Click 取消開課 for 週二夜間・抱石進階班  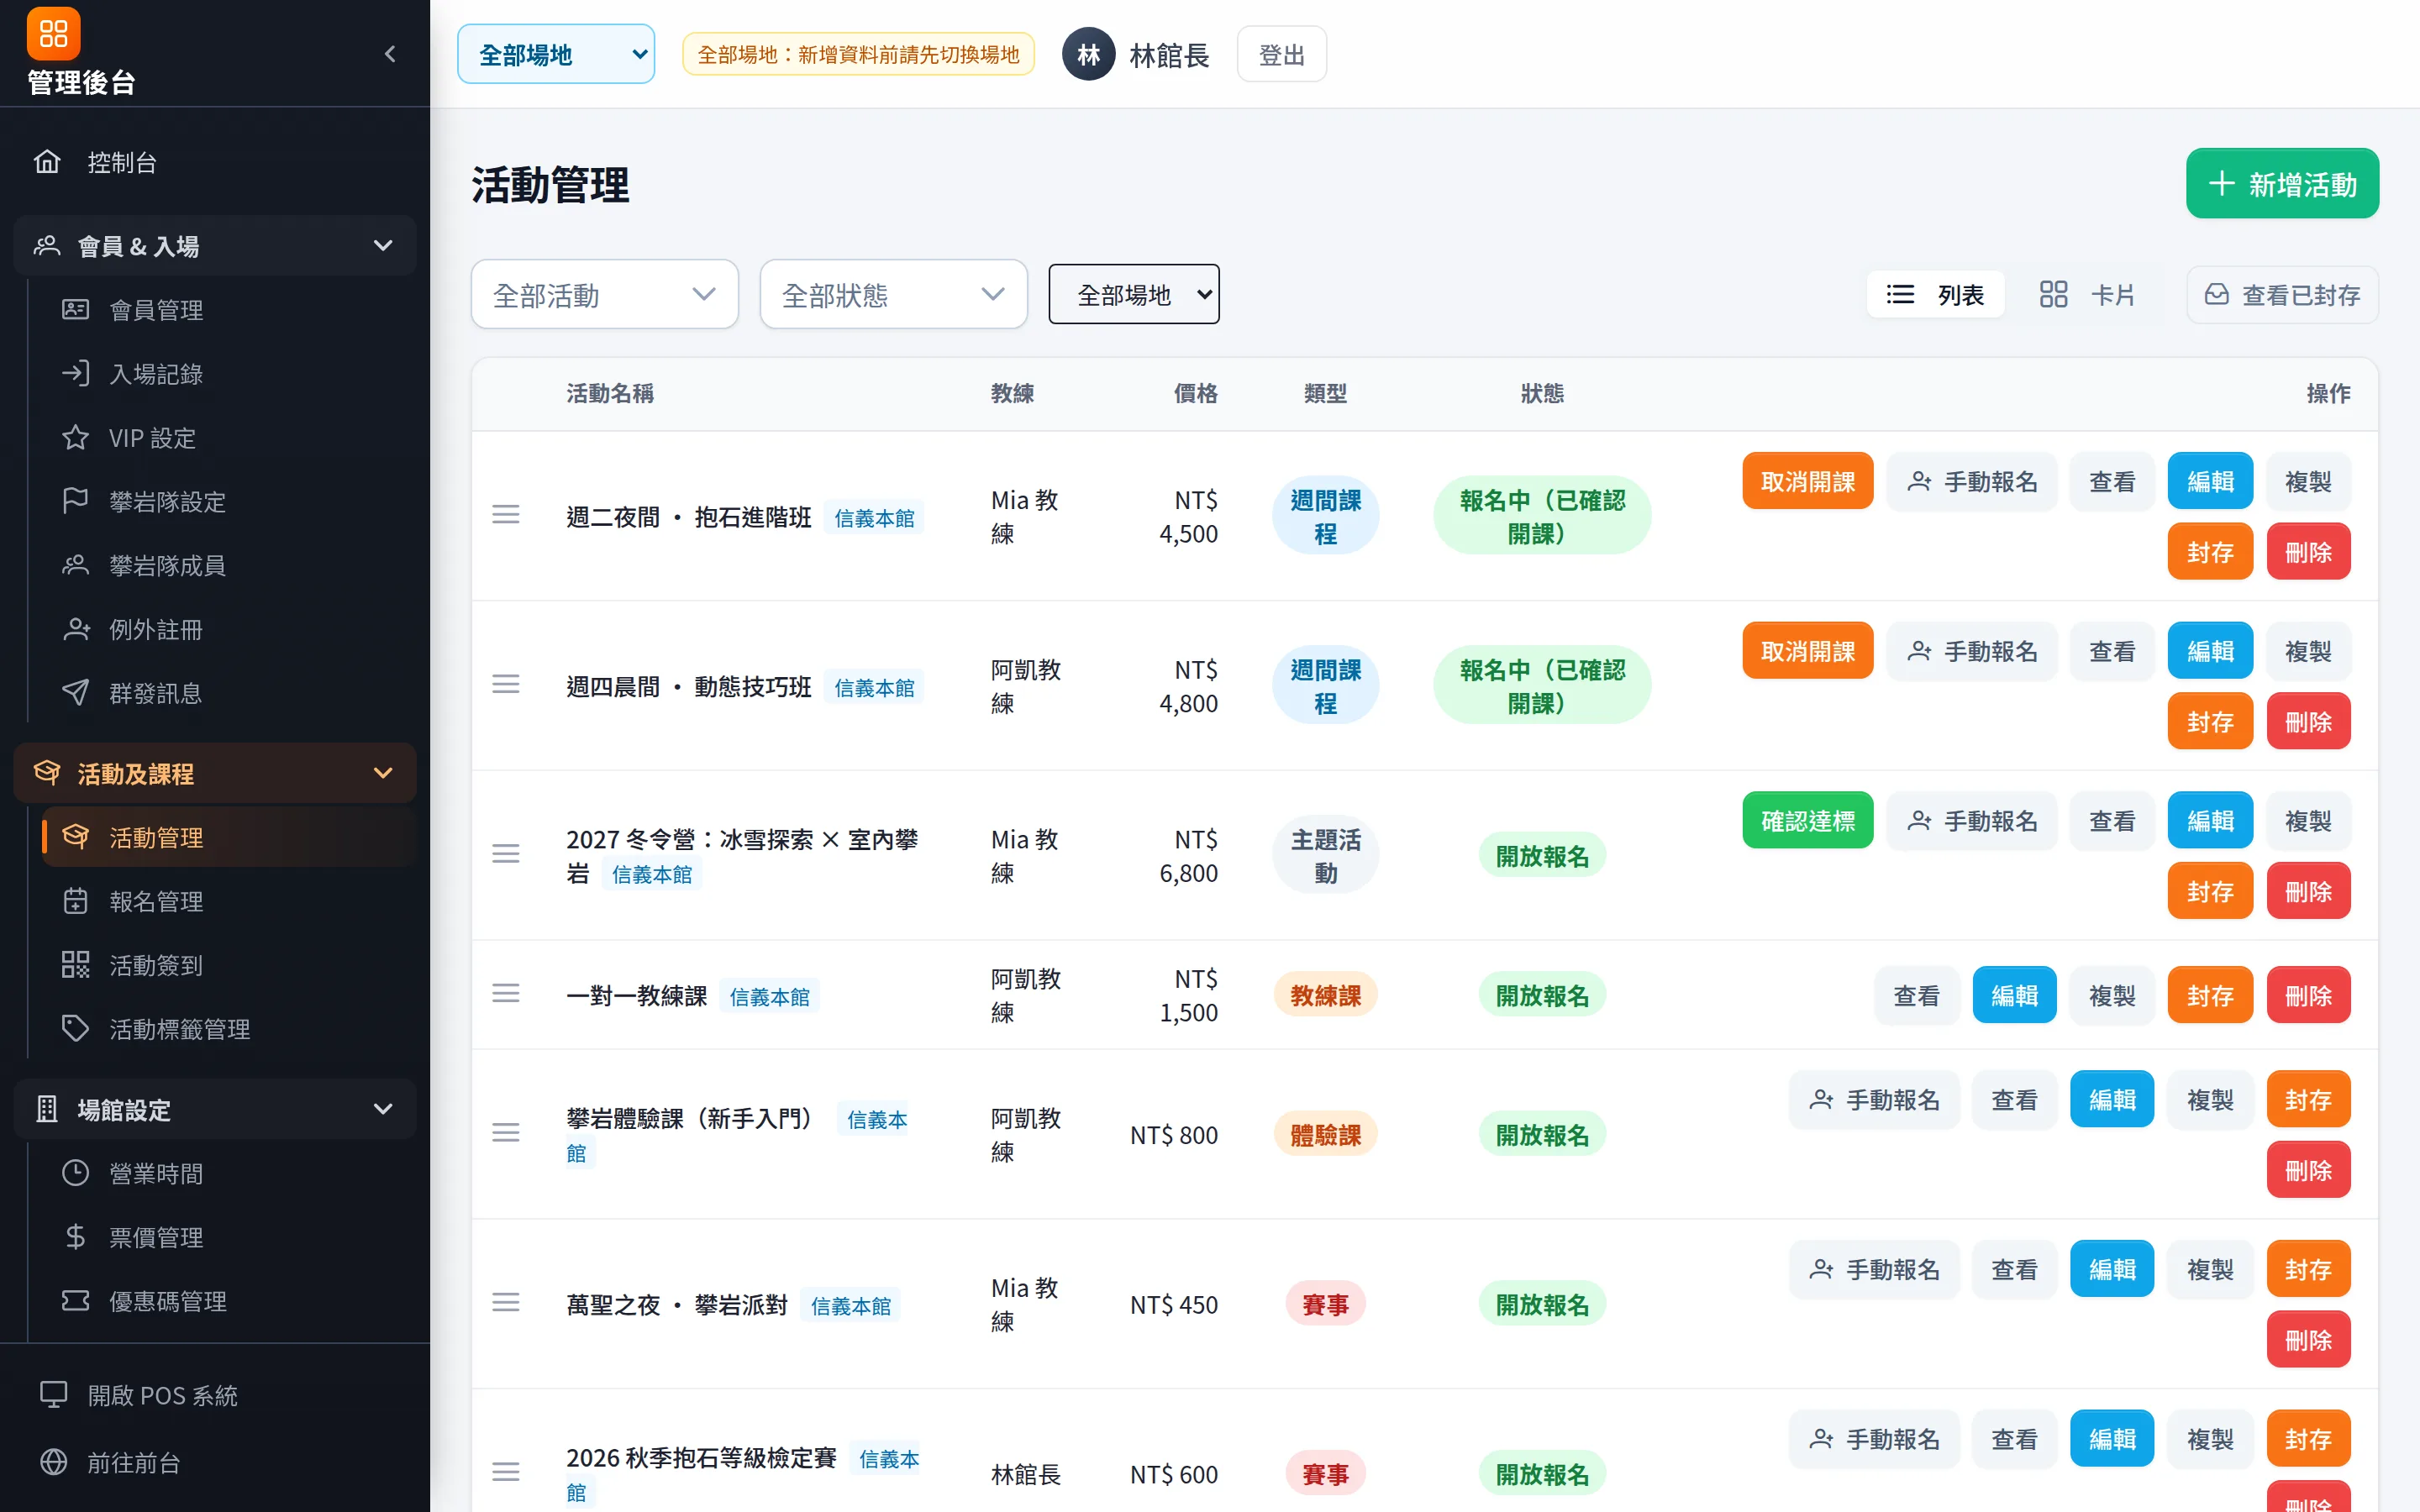pyautogui.click(x=1807, y=482)
